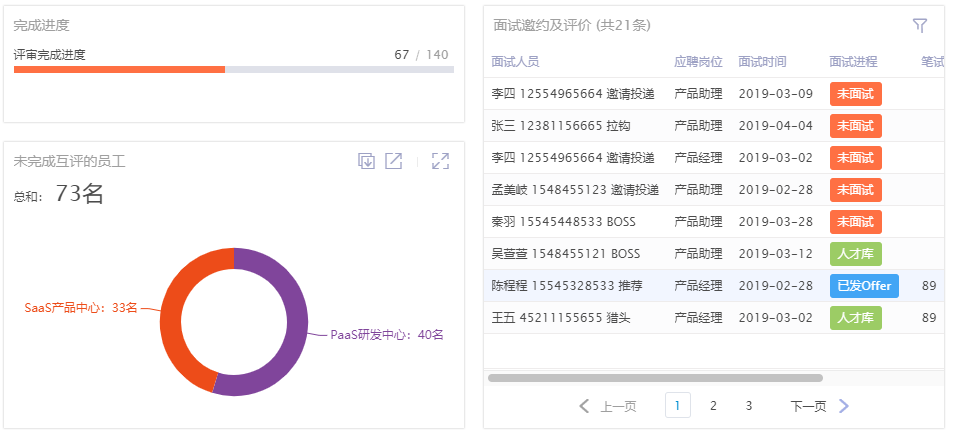Click the date 2019-03-28 cell
This screenshot has height=432, width=956.
point(776,222)
